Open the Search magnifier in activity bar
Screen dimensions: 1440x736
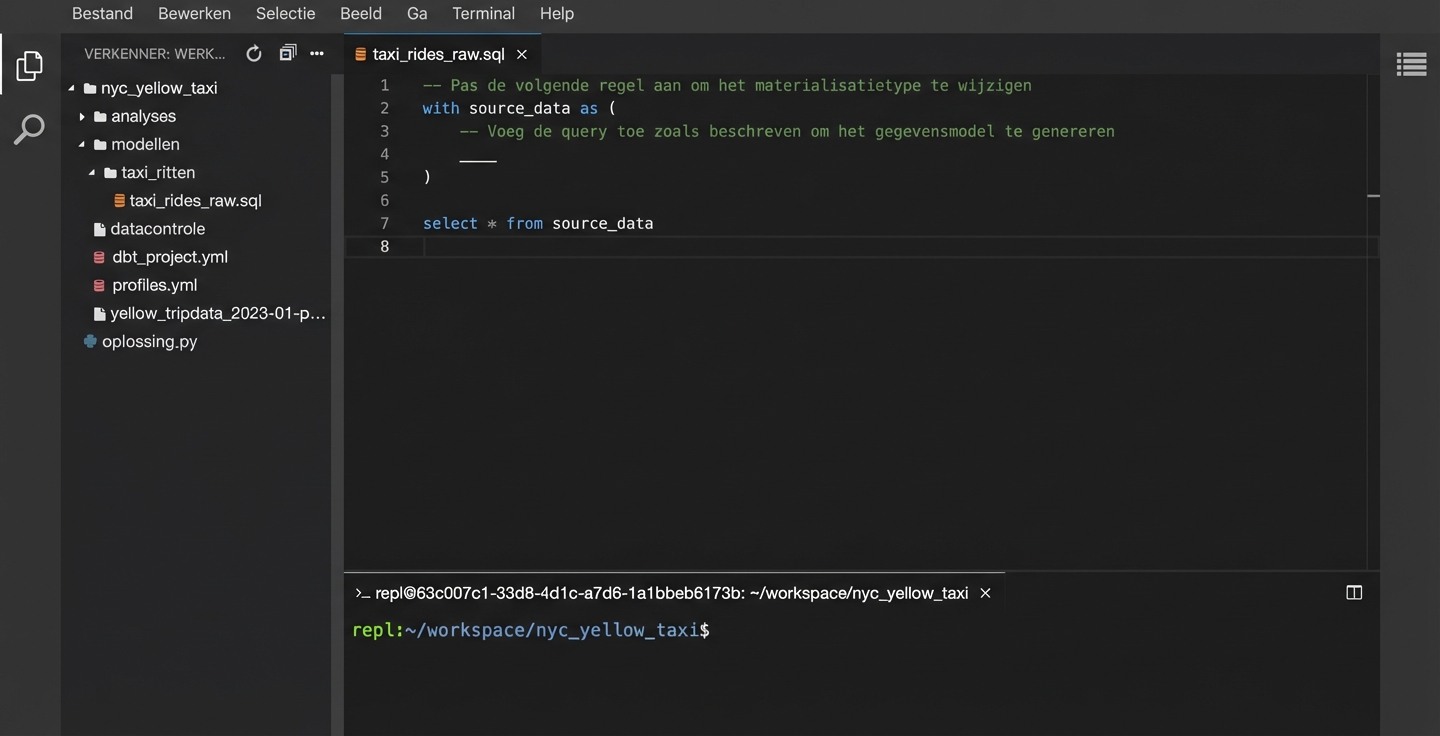coord(30,129)
